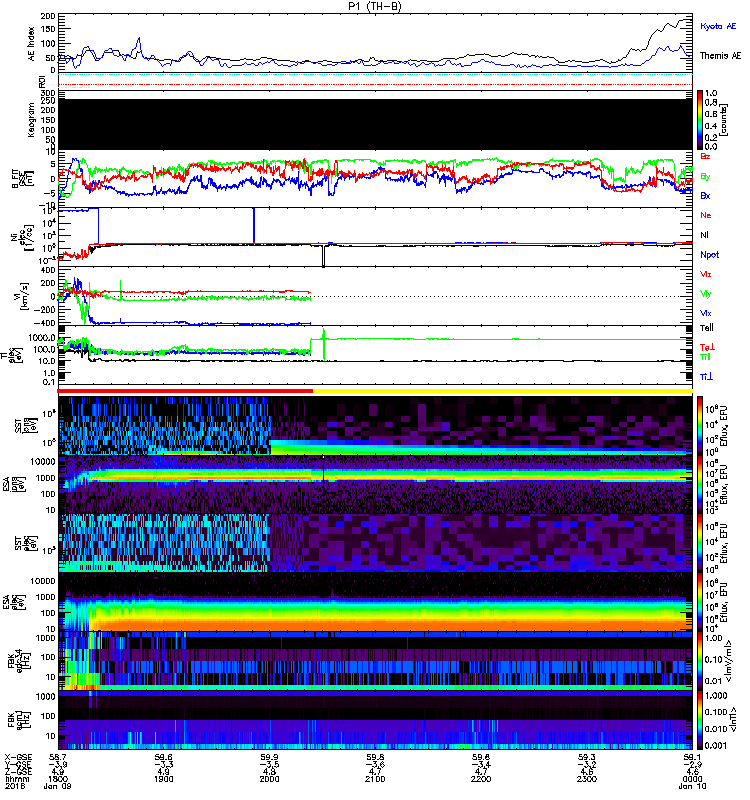Click the ion velocity Vi plot panel
The height and width of the screenshot is (800, 750).
pos(375,296)
